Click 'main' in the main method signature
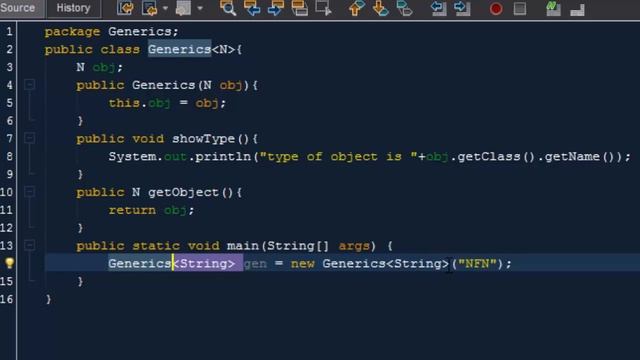Viewport: 640px width, 360px height. 243,246
